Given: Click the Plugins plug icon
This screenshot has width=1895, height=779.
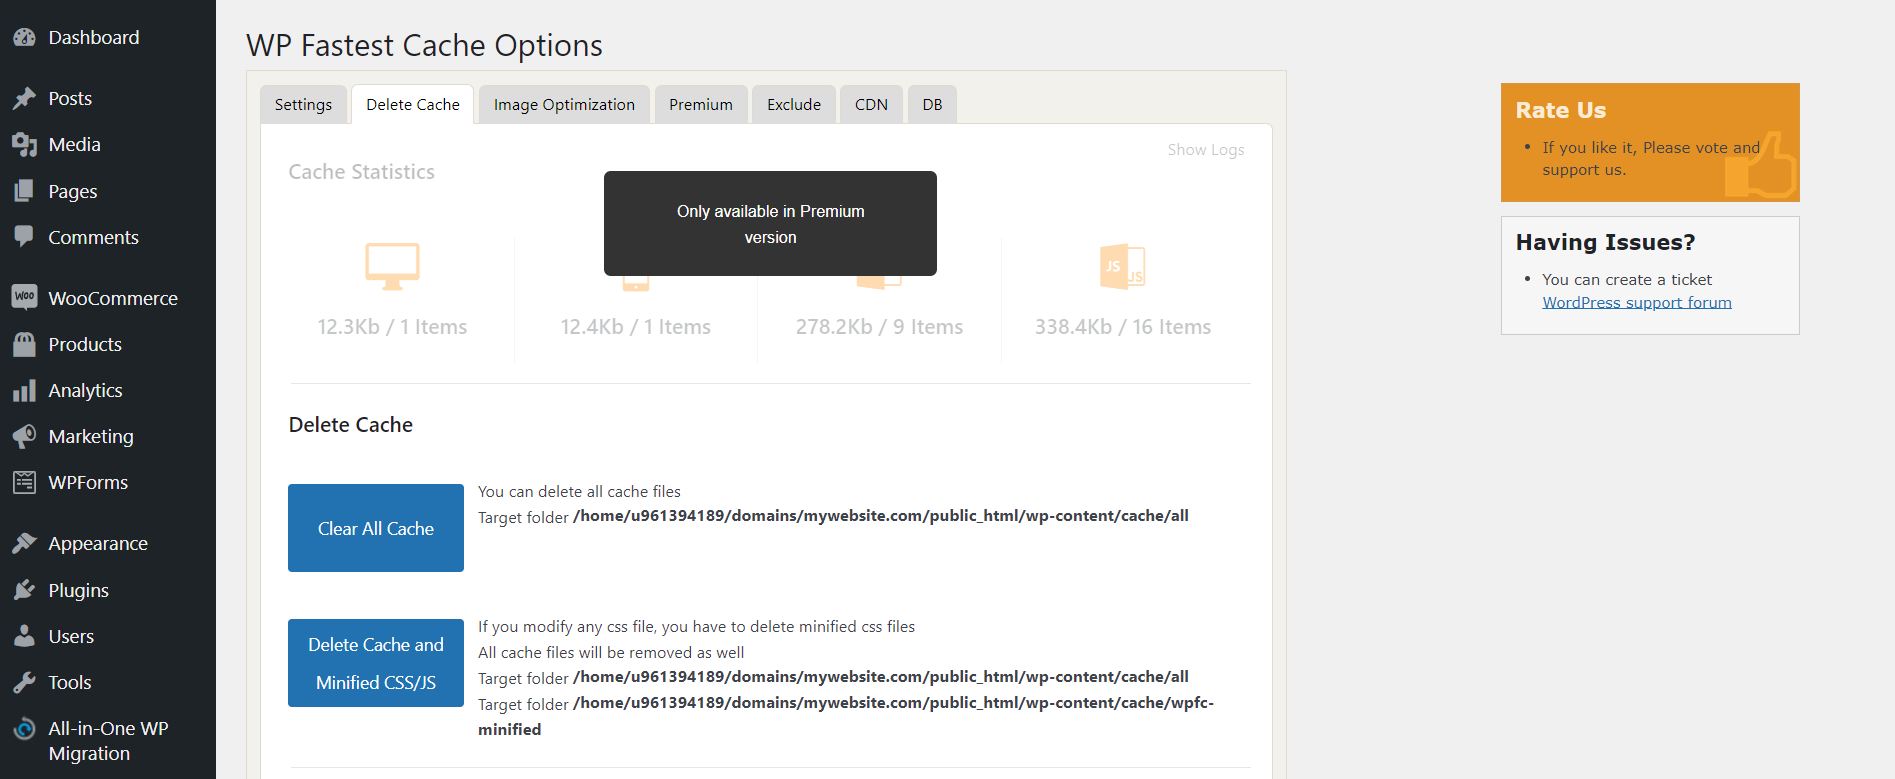Looking at the screenshot, I should click(x=25, y=590).
